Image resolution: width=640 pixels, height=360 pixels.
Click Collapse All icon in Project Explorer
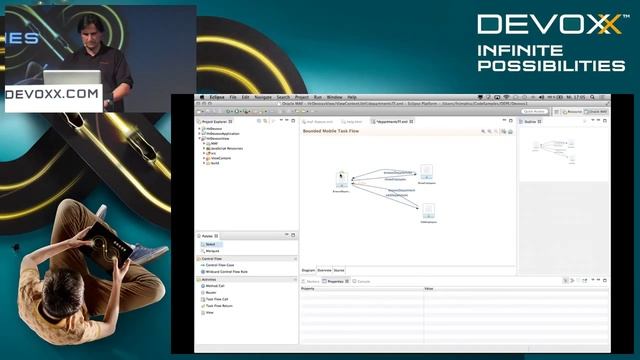pos(259,121)
